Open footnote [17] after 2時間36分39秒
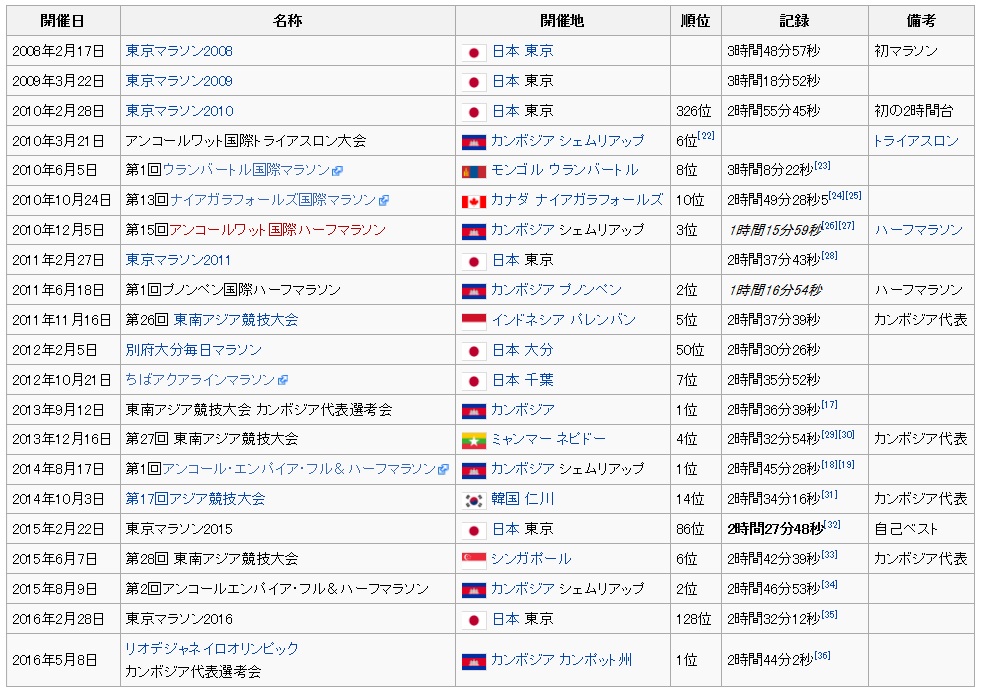 [829, 405]
